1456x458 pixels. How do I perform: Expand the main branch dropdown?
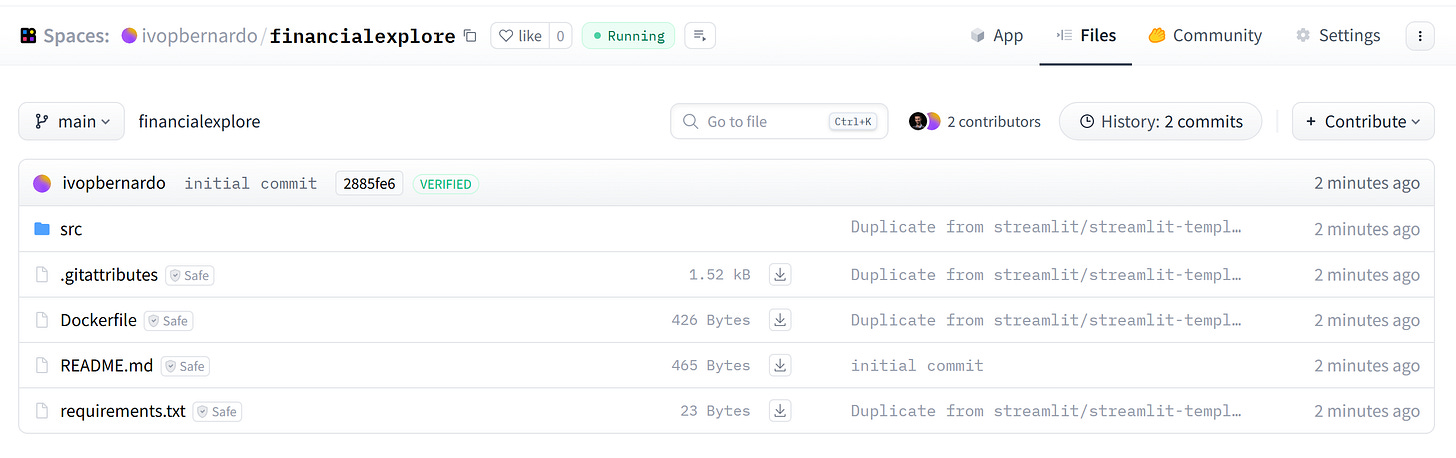tap(71, 121)
